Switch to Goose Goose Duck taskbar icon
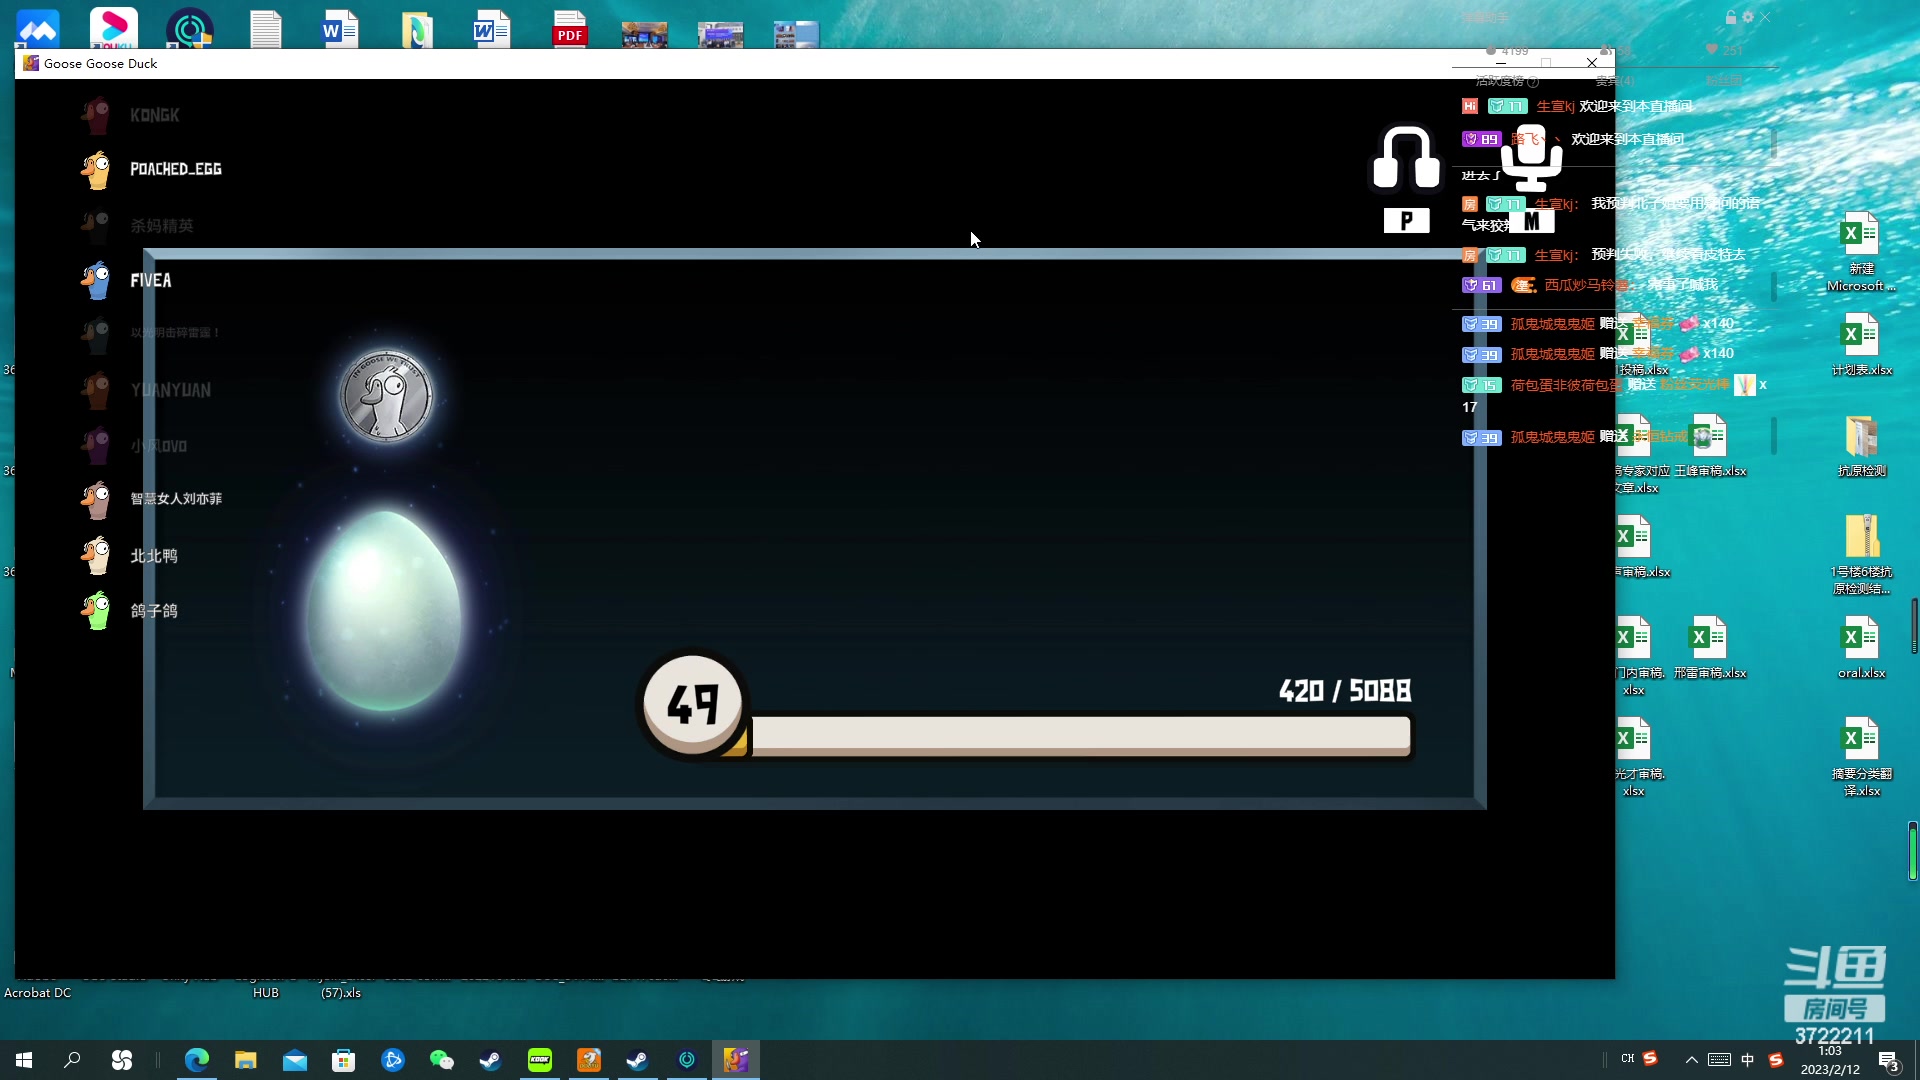The image size is (1920, 1080). [x=736, y=1060]
